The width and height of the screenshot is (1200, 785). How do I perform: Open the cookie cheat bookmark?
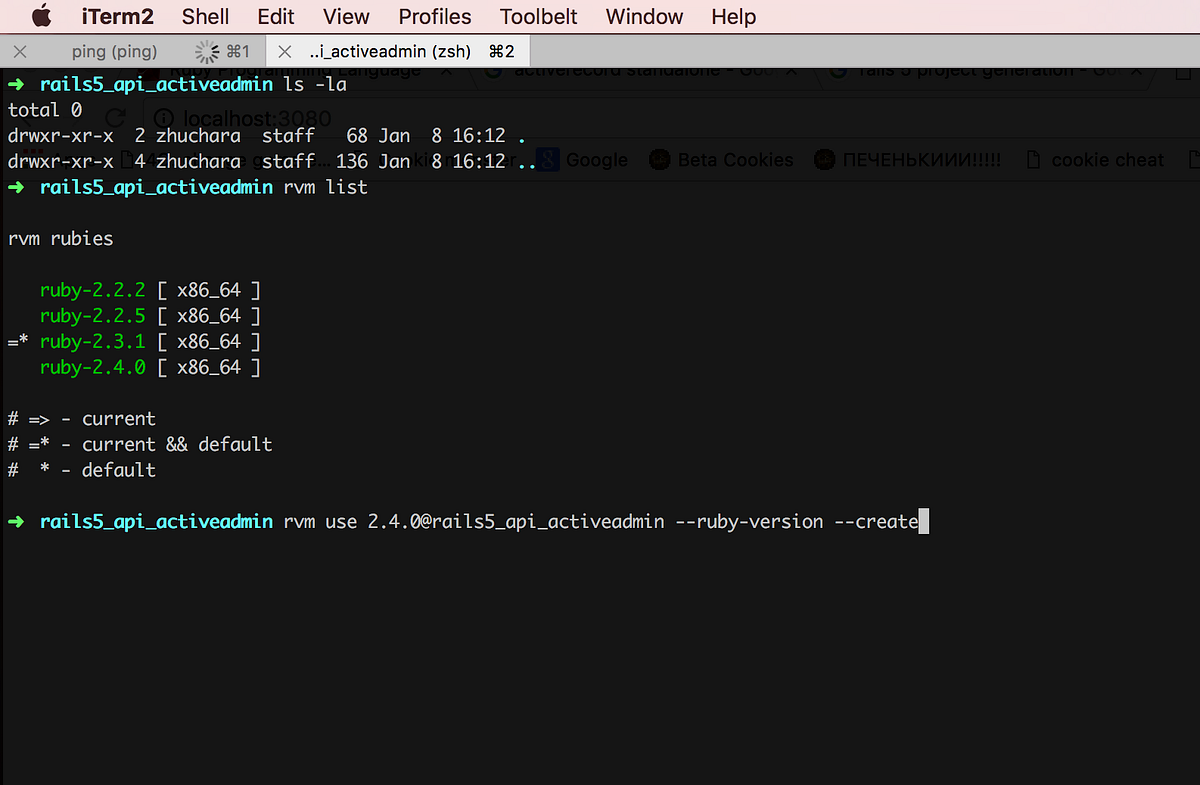pyautogui.click(x=1107, y=159)
